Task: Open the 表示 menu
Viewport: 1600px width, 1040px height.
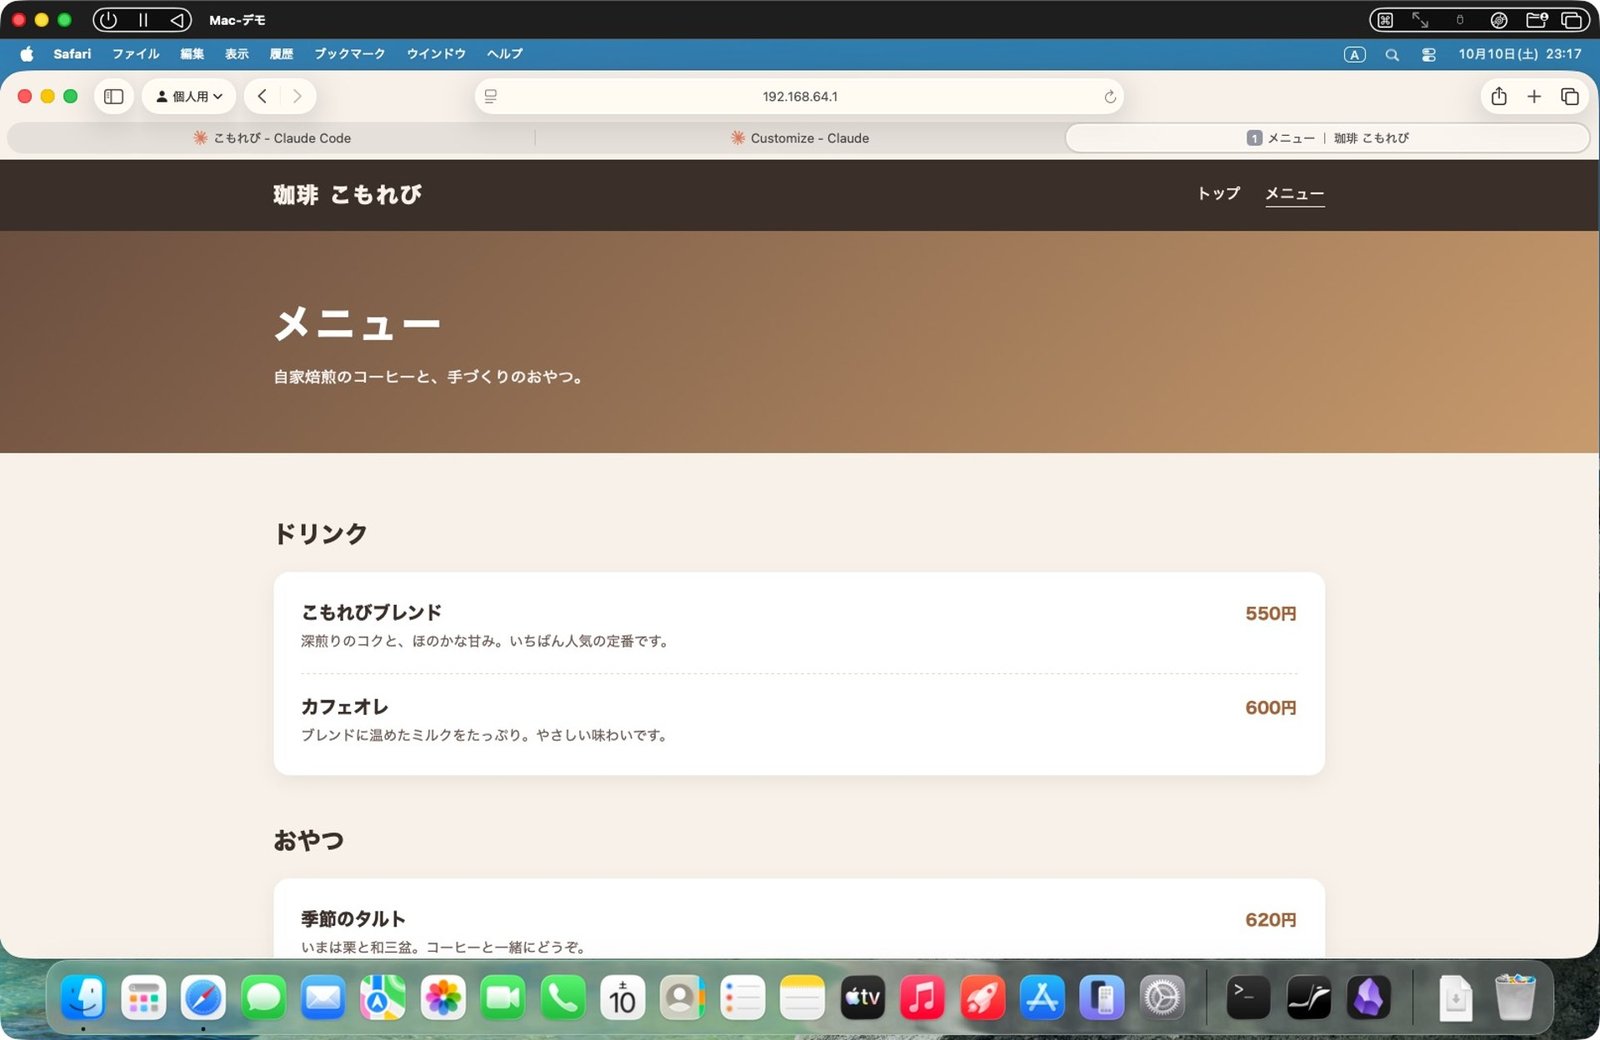Action: pyautogui.click(x=237, y=54)
